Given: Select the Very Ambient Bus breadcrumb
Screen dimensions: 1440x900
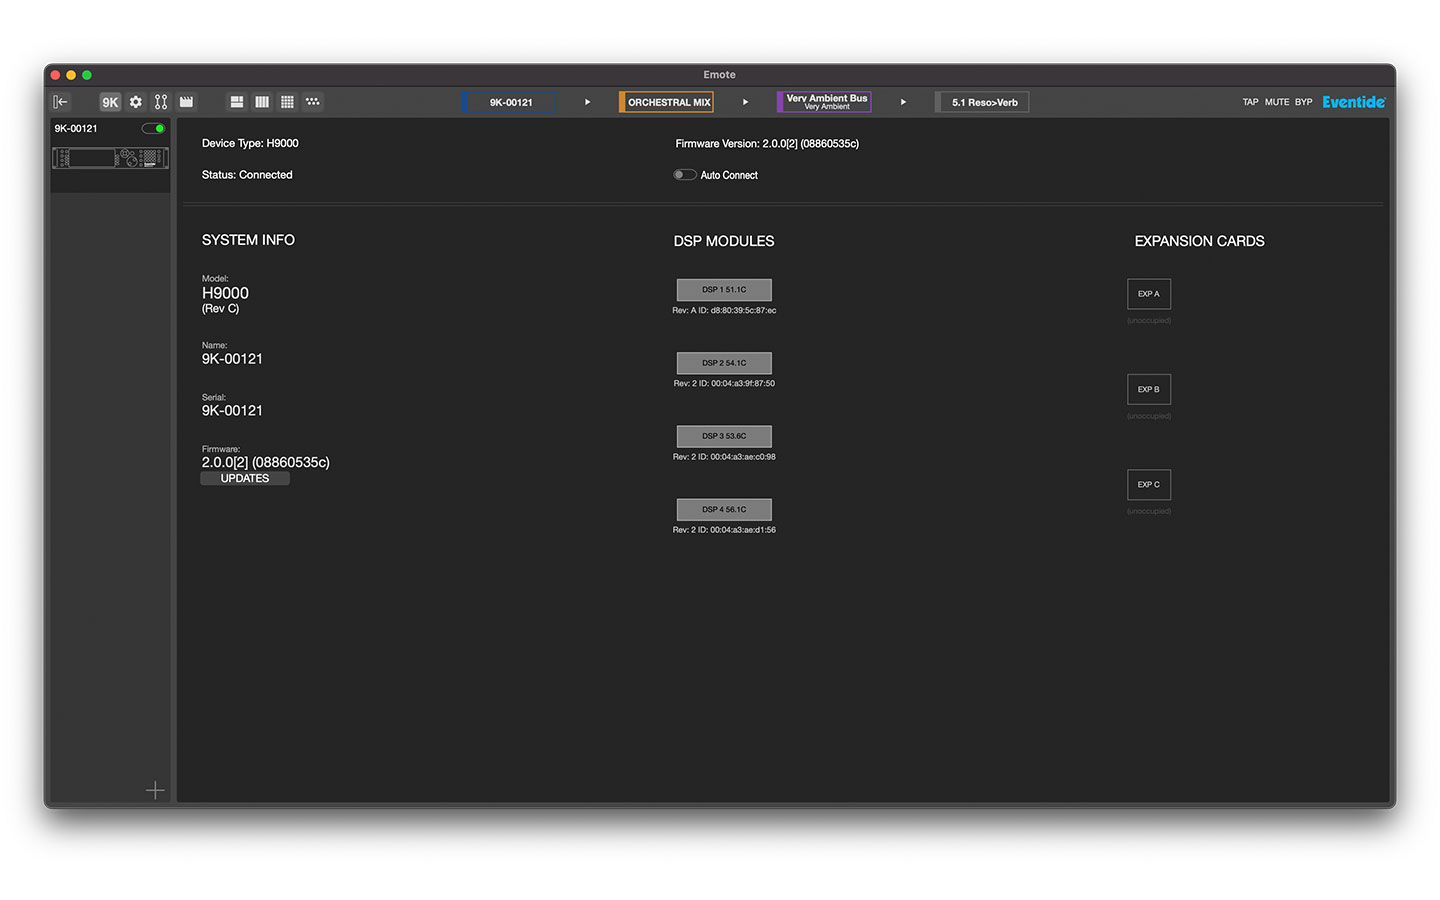Looking at the screenshot, I should [x=824, y=102].
